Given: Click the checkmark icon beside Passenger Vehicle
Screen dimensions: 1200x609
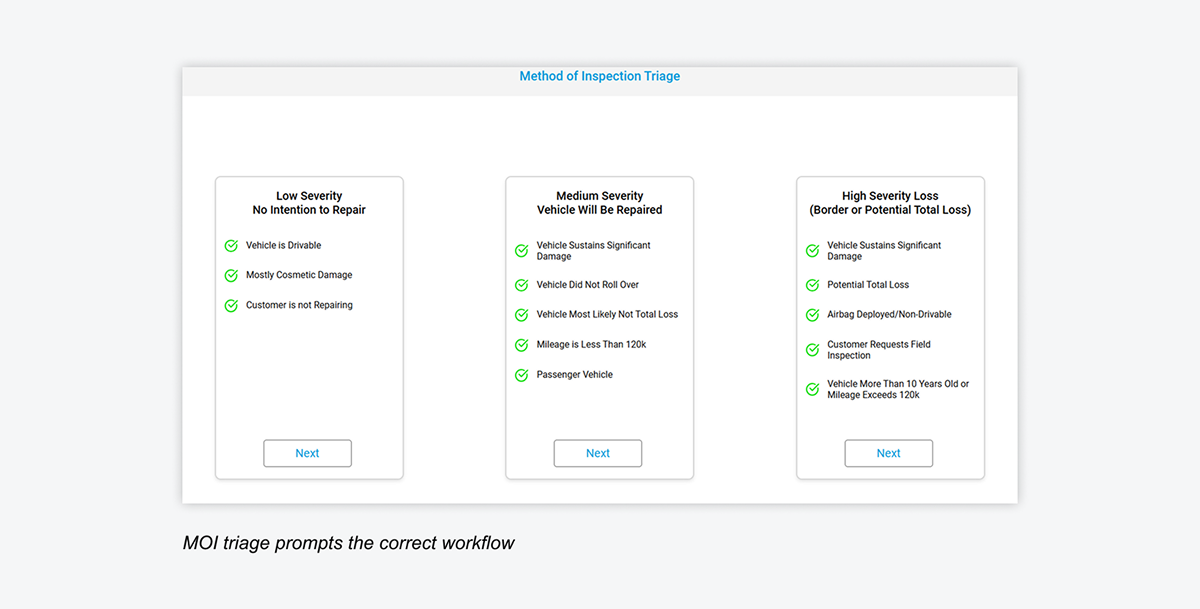Looking at the screenshot, I should 521,375.
